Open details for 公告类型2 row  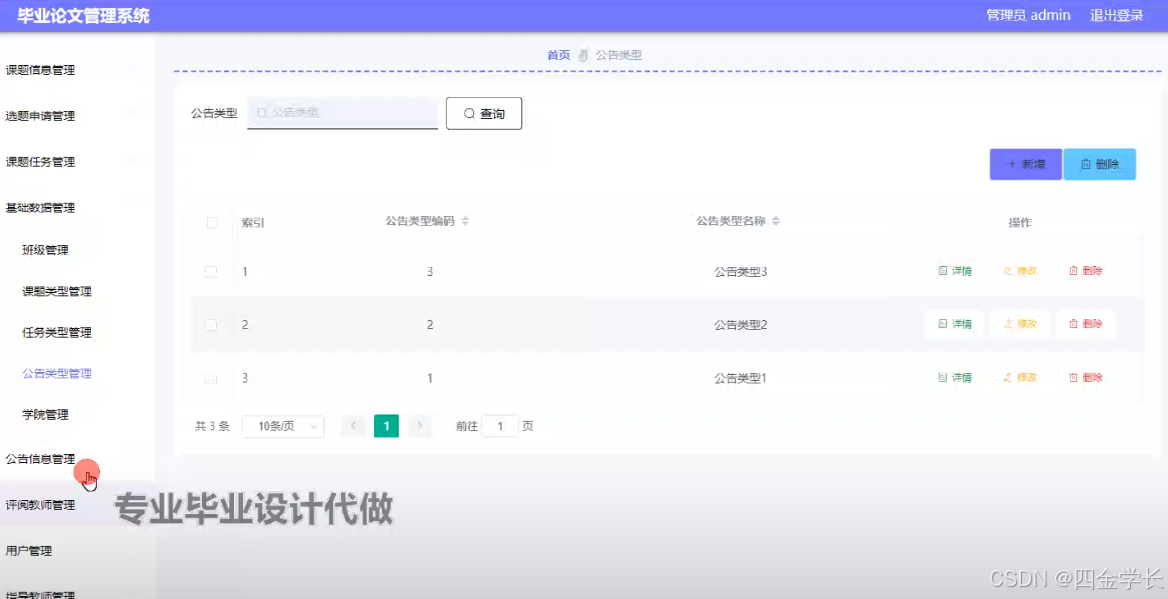point(953,324)
